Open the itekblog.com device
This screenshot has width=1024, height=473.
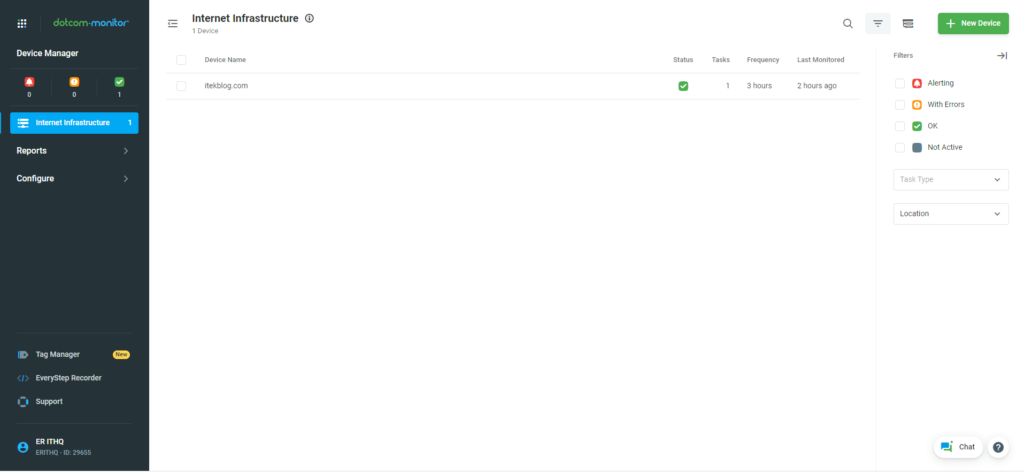(226, 86)
